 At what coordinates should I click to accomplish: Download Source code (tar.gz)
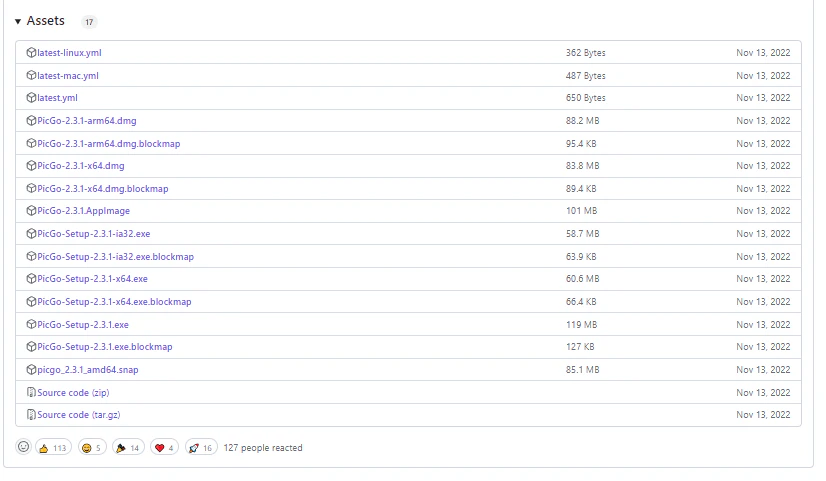[x=78, y=415]
